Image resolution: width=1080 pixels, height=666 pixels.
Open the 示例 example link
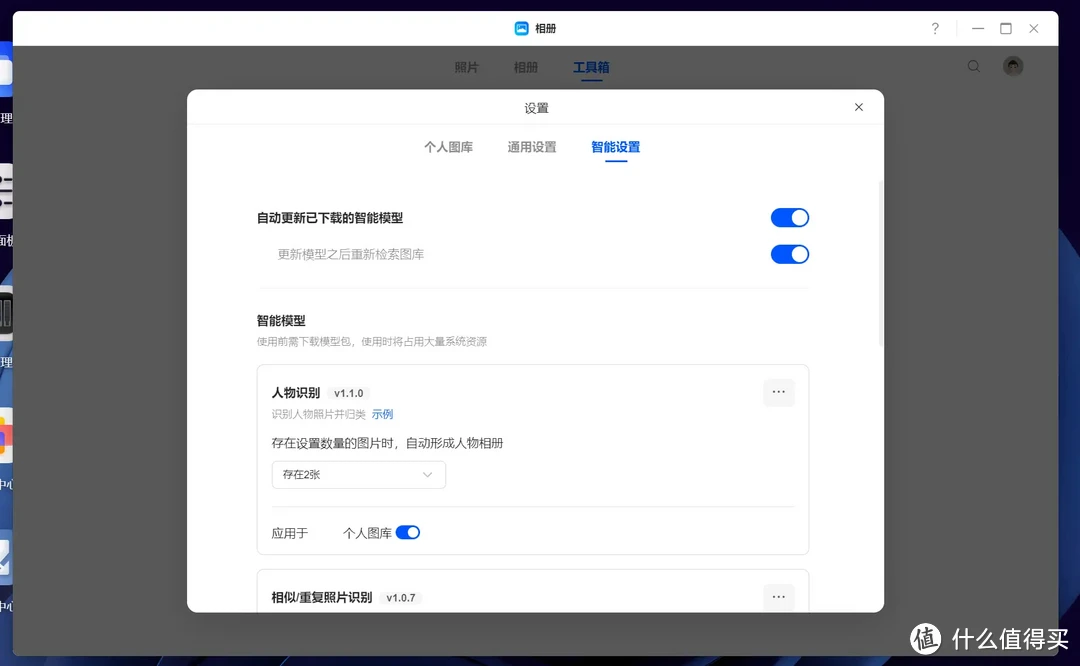(x=382, y=413)
